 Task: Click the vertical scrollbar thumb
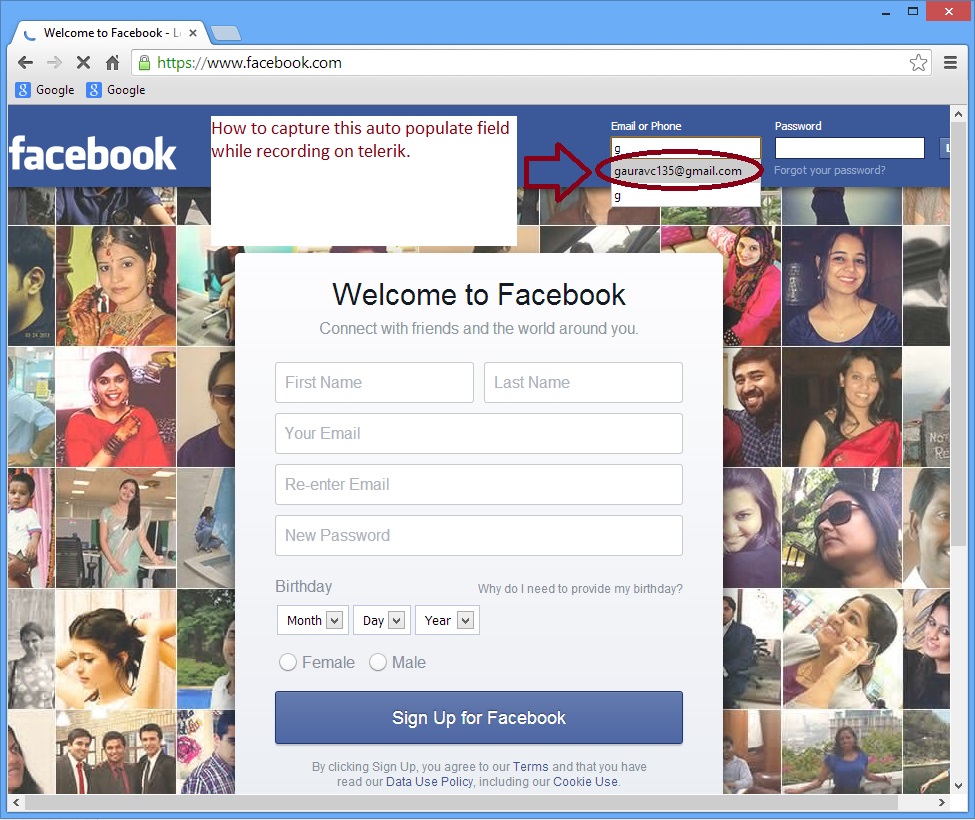click(958, 334)
